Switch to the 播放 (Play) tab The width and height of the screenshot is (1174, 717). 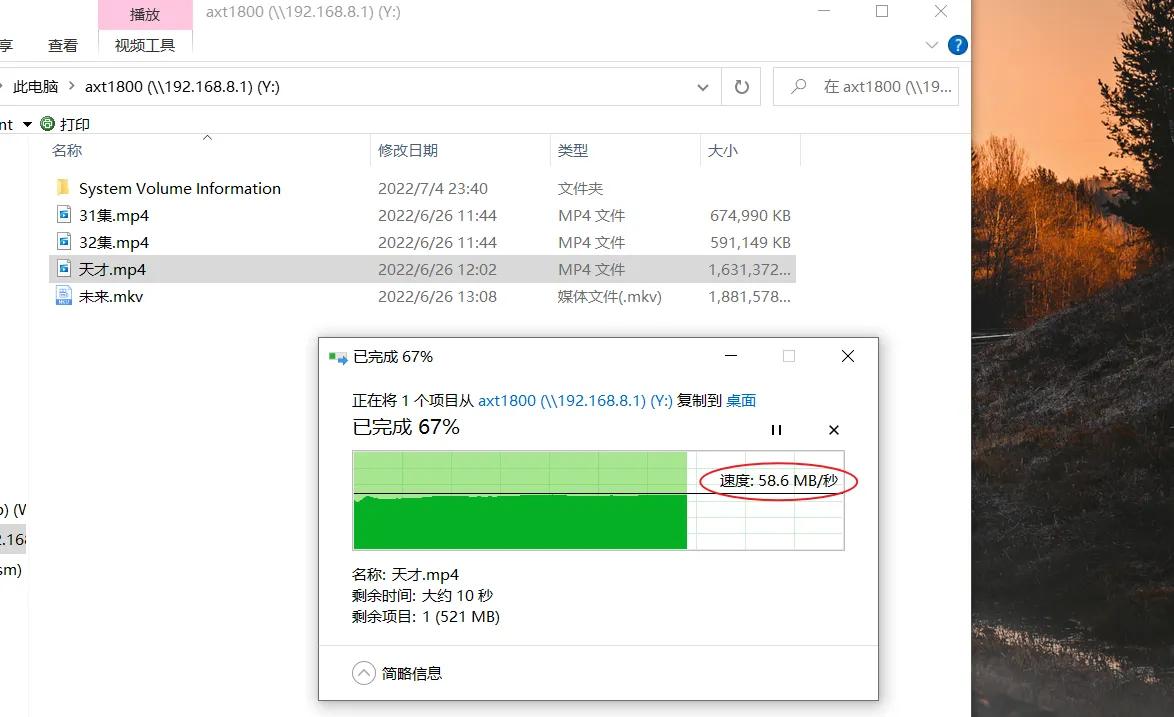click(x=143, y=14)
